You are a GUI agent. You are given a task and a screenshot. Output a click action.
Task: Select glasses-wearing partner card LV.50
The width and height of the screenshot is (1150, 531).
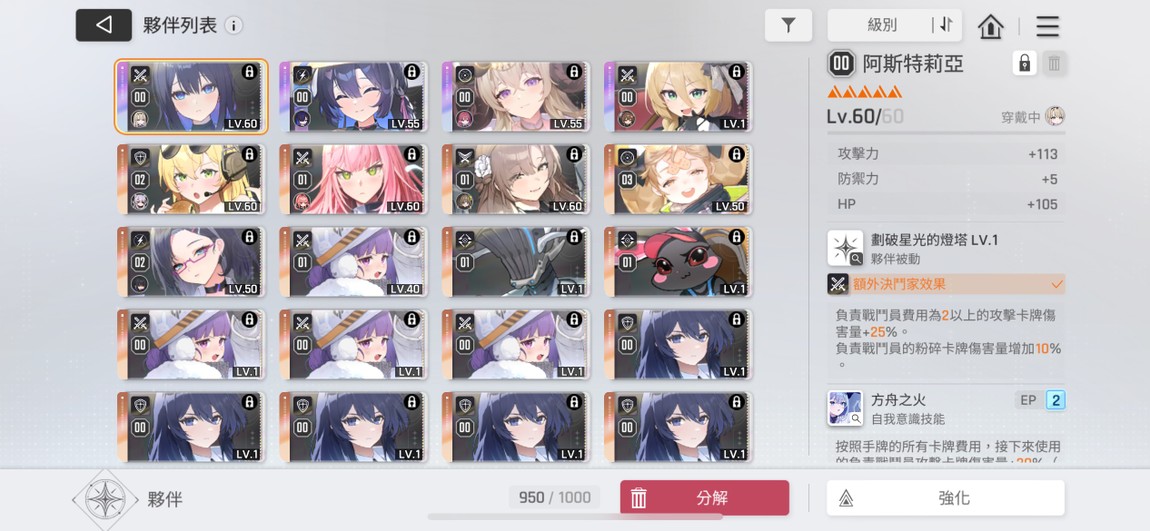[191, 261]
